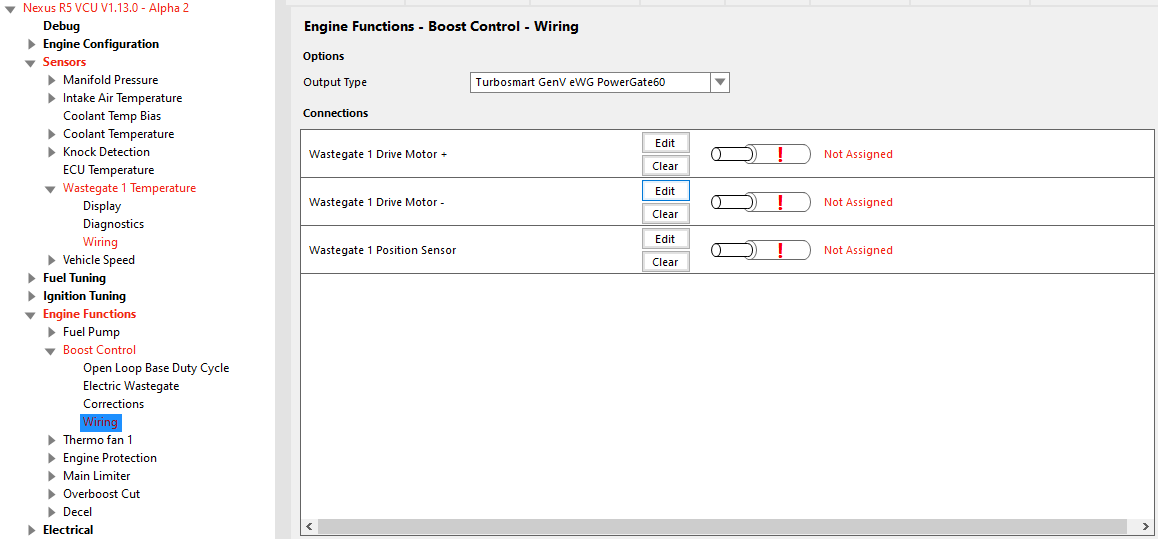Viewport: 1158px width, 539px height.
Task: Clear Wastegate 1 Drive Motor - connection
Action: (x=665, y=213)
